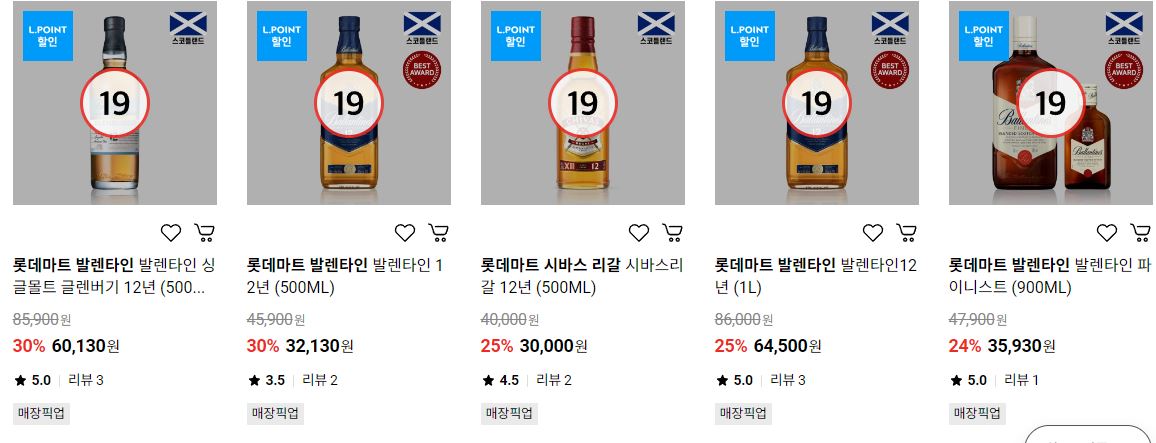Toggle wishlist heart for 발렌타인 12년 500ML

405,233
